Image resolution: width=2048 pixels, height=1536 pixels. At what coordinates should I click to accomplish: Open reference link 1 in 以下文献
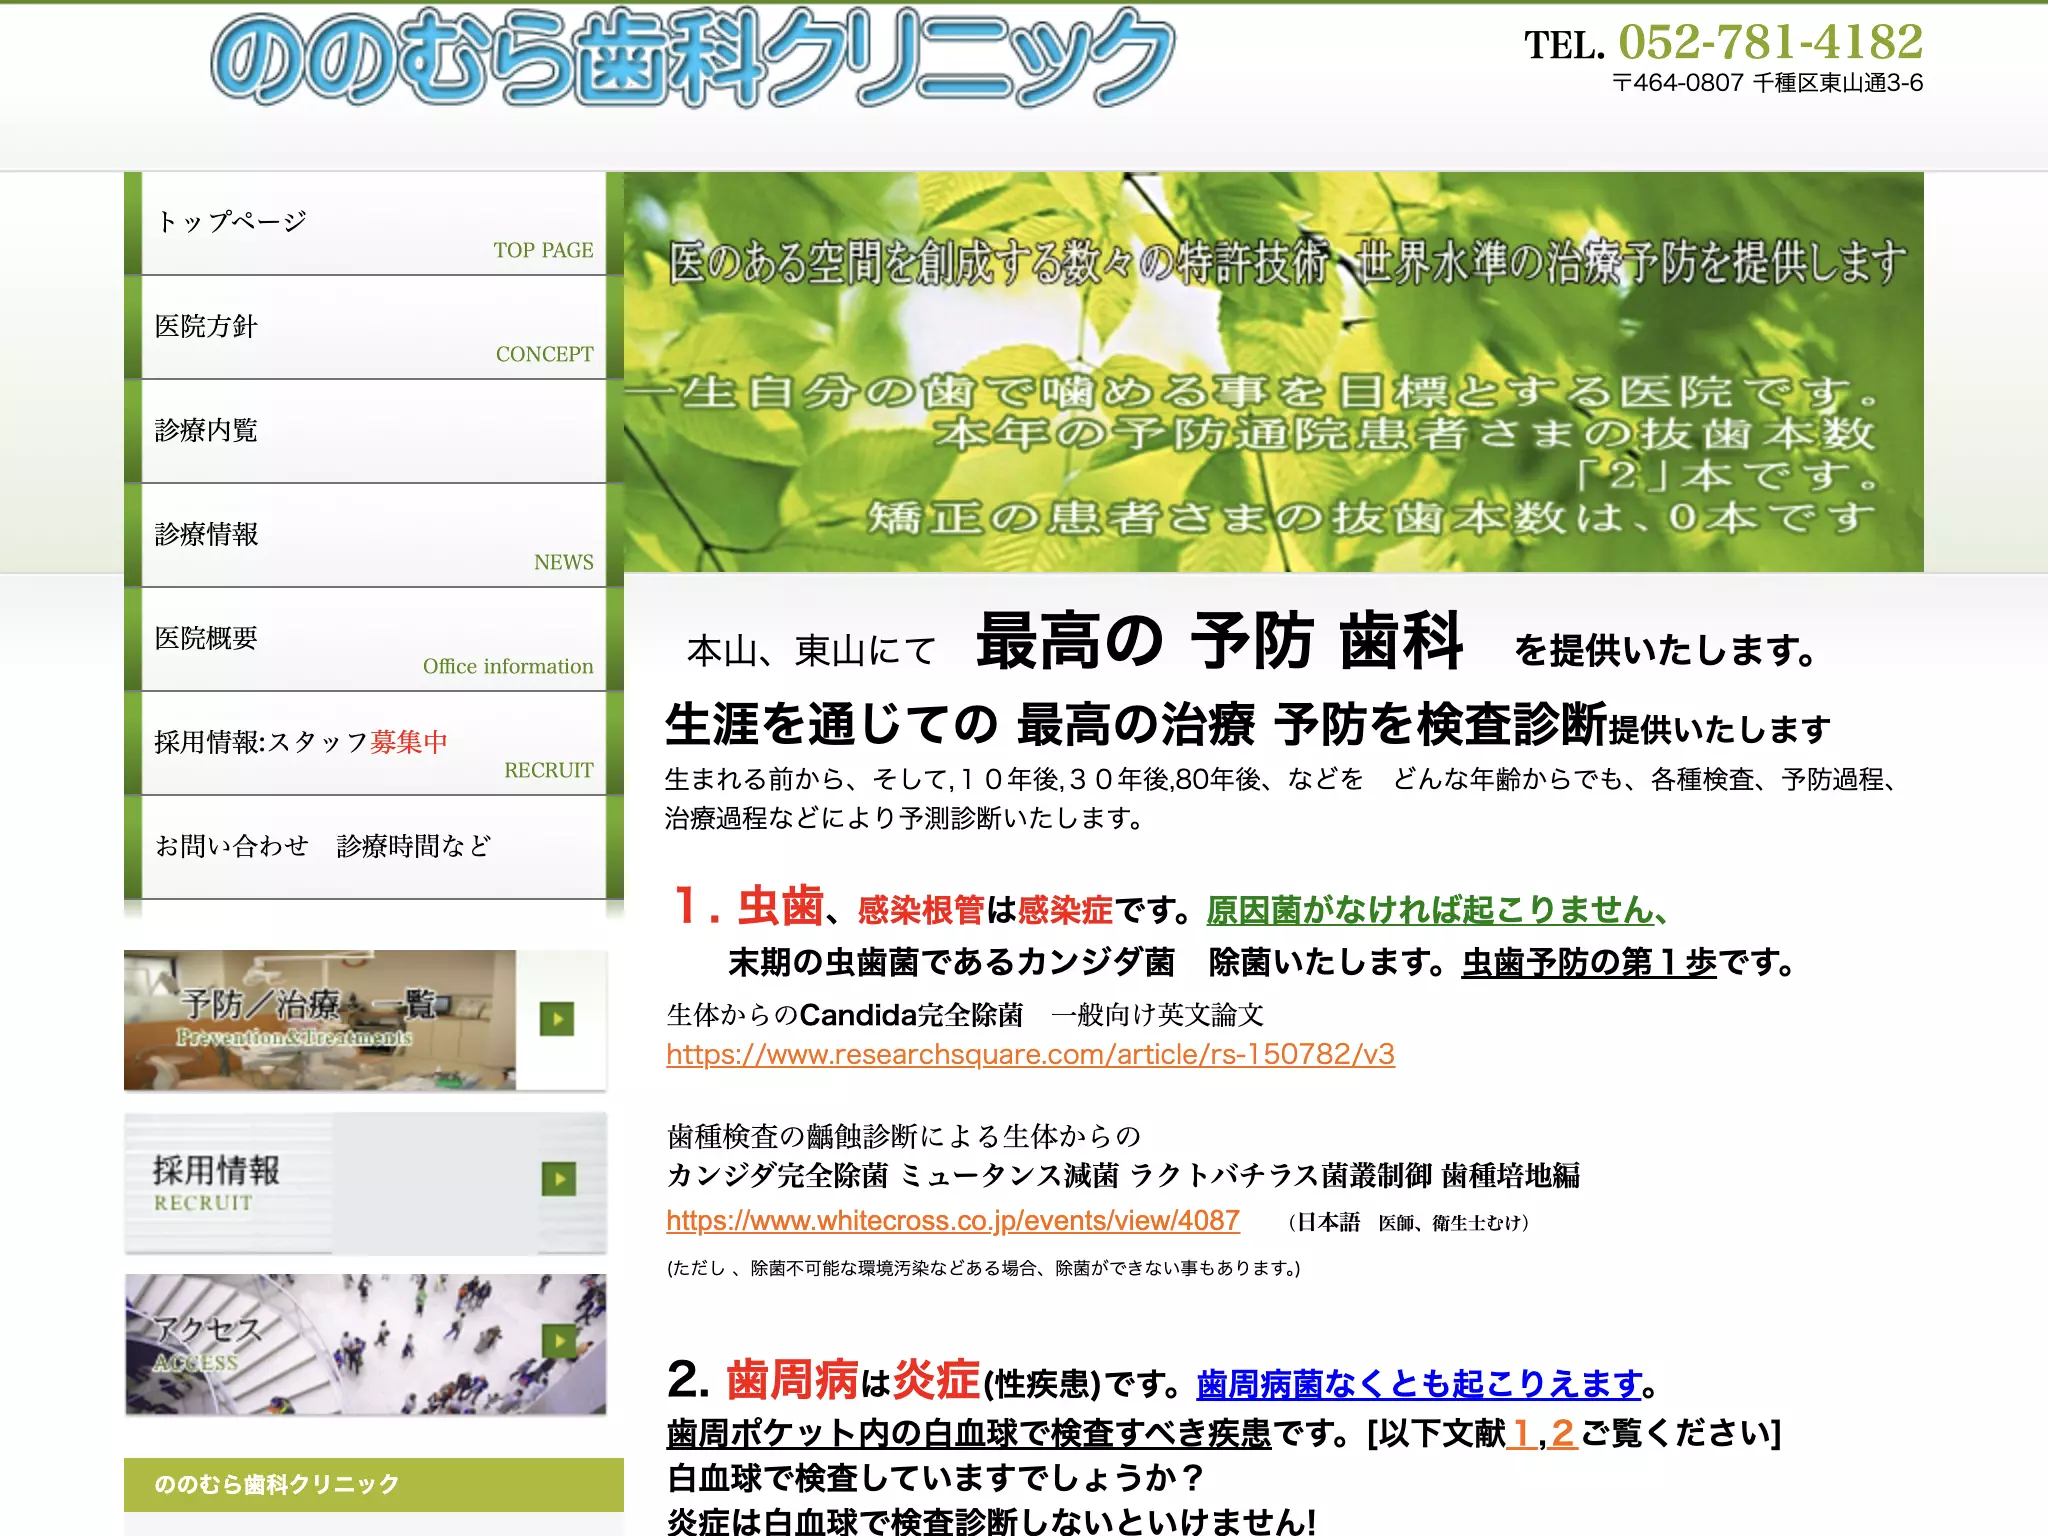1522,1433
